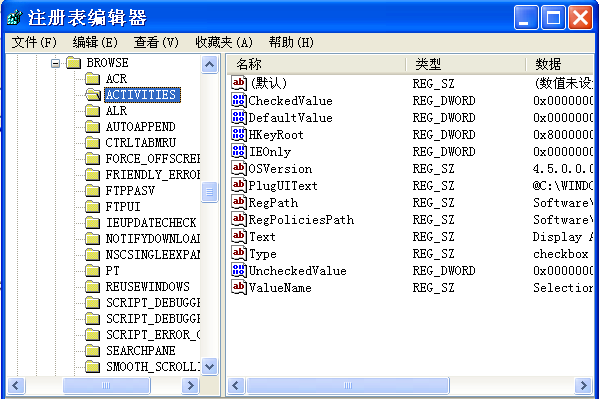Click the open ACTIVITIES folder icon
This screenshot has width=600, height=399.
[93, 94]
